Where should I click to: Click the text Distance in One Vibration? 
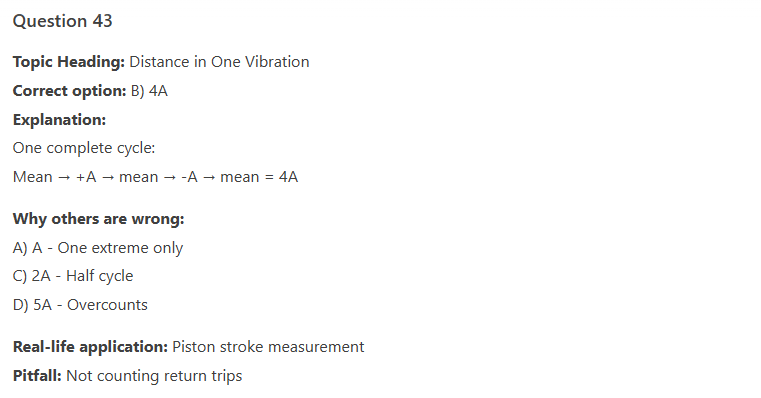click(x=219, y=62)
